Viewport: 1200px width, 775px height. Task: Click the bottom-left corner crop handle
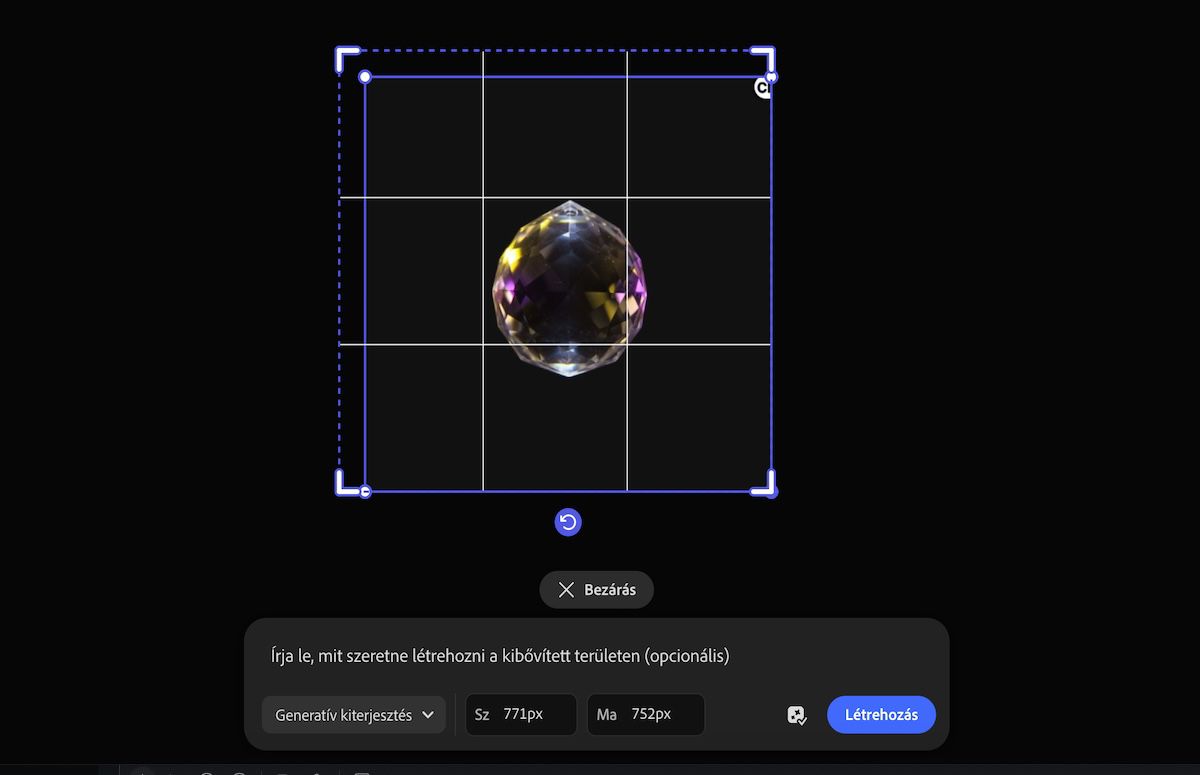pyautogui.click(x=346, y=483)
